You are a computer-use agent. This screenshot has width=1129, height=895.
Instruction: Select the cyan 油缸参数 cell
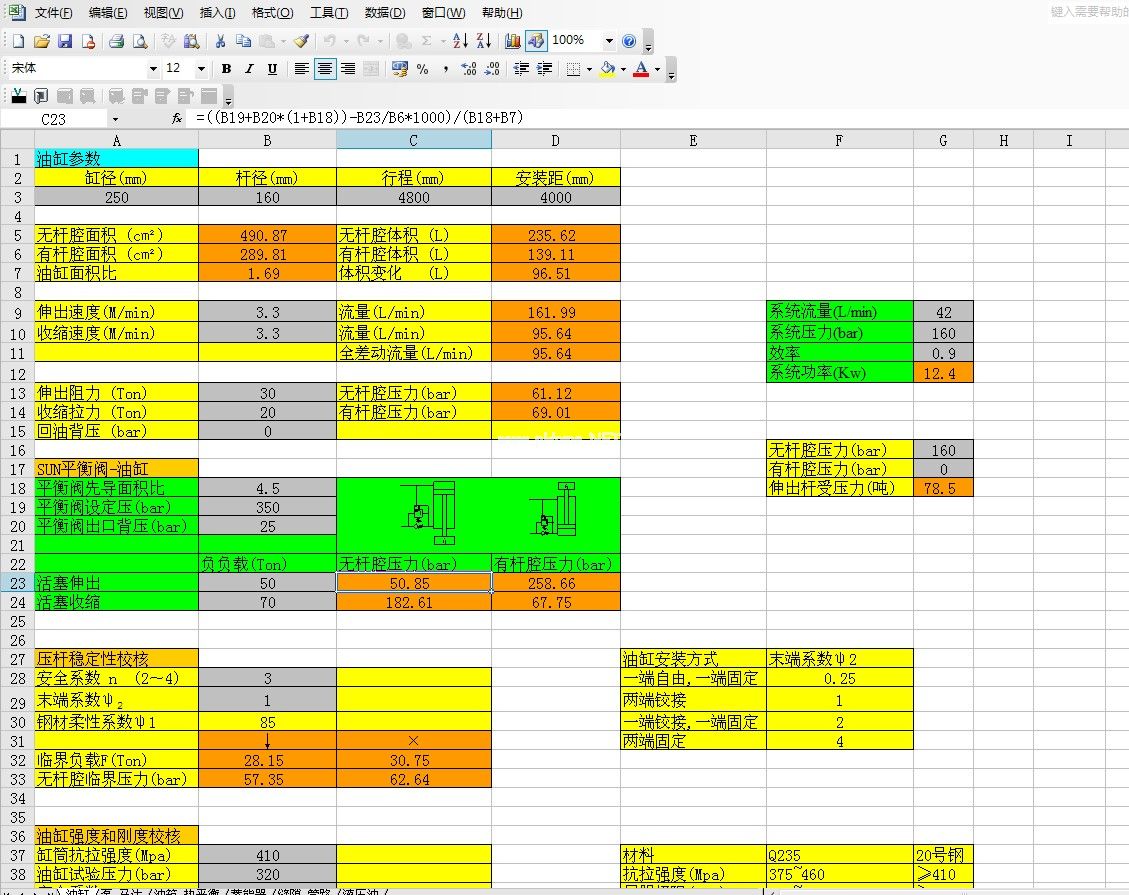click(117, 158)
